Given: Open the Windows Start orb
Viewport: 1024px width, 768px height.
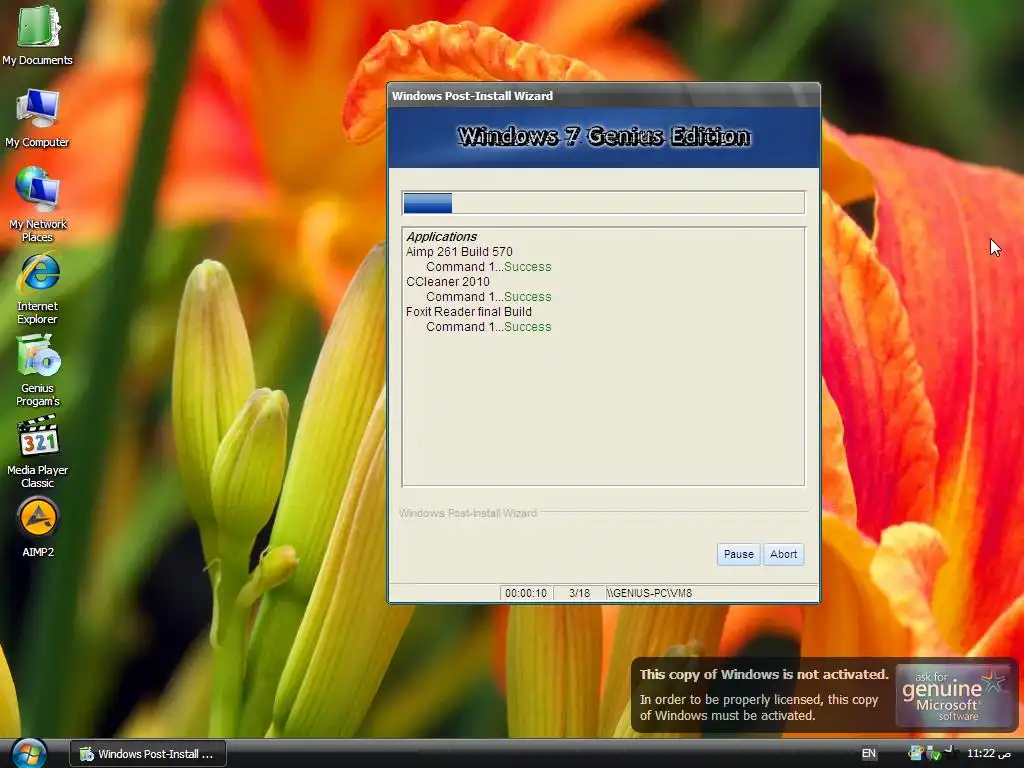Looking at the screenshot, I should coord(29,753).
